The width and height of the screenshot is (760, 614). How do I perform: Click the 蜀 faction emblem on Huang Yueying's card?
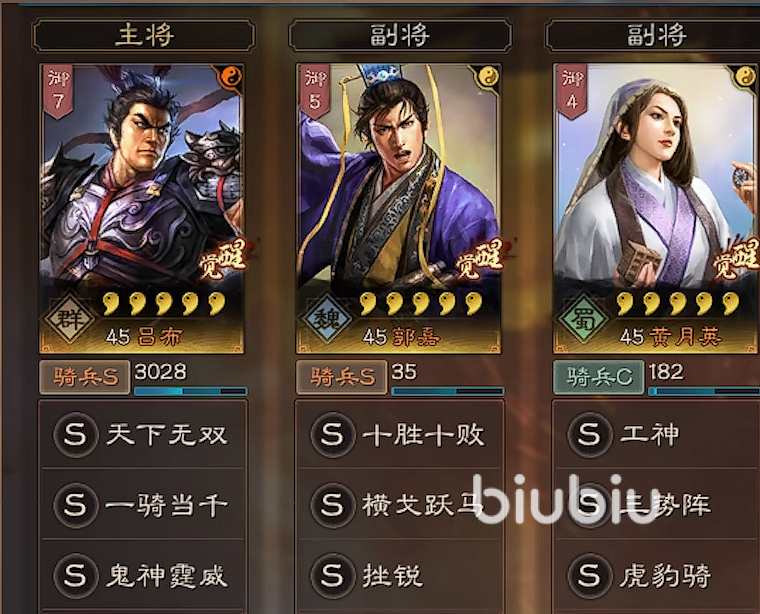click(x=583, y=319)
